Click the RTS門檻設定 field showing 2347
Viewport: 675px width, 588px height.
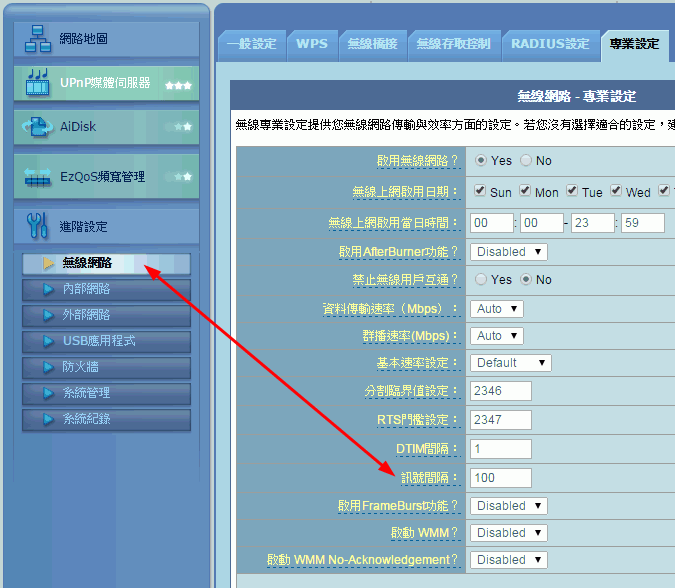click(501, 420)
